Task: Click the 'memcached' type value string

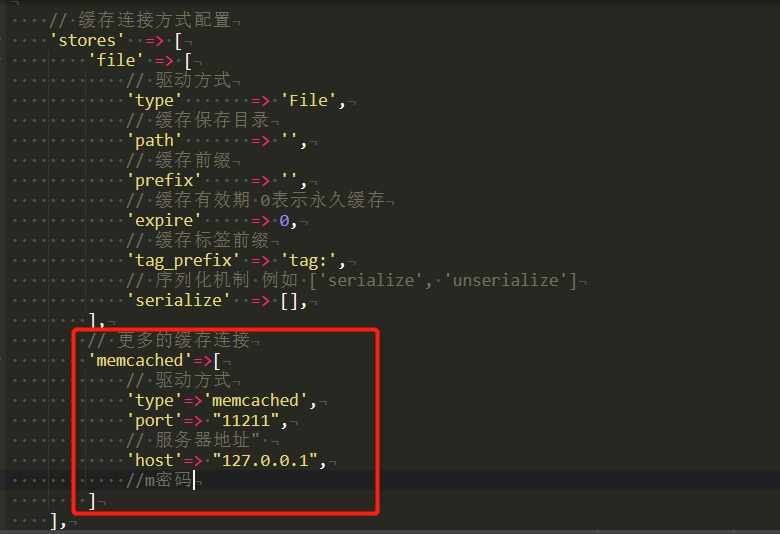Action: coord(256,401)
